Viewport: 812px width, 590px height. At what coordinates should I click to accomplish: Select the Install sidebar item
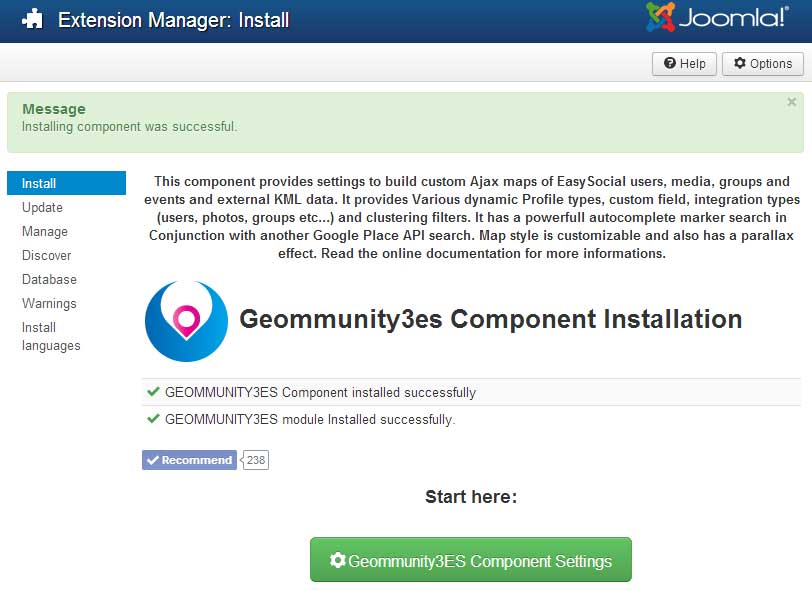66,183
